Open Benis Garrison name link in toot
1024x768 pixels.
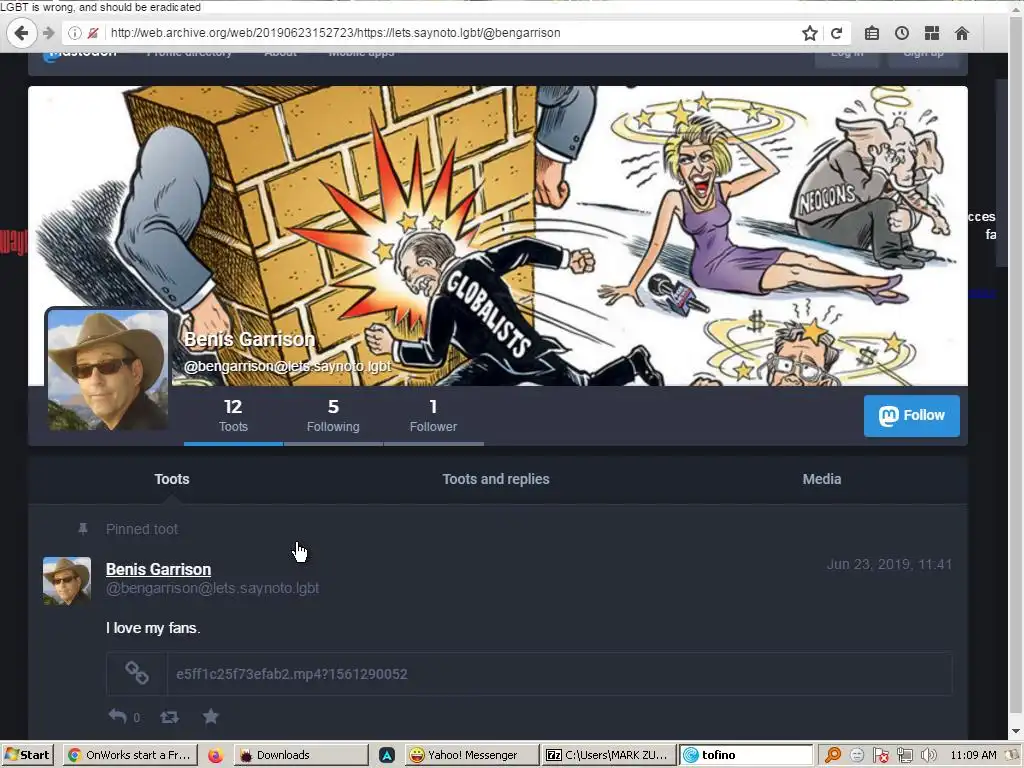tap(158, 569)
